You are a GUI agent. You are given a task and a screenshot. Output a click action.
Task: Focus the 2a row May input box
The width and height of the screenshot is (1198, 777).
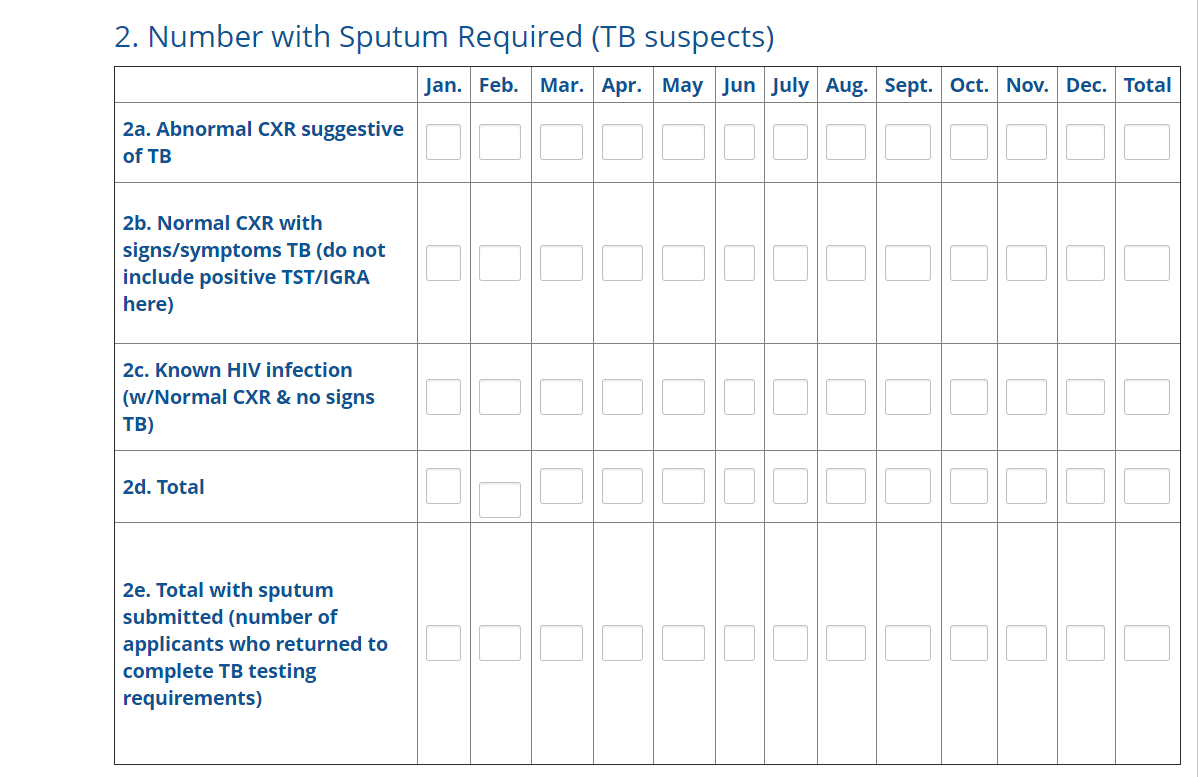coord(683,142)
